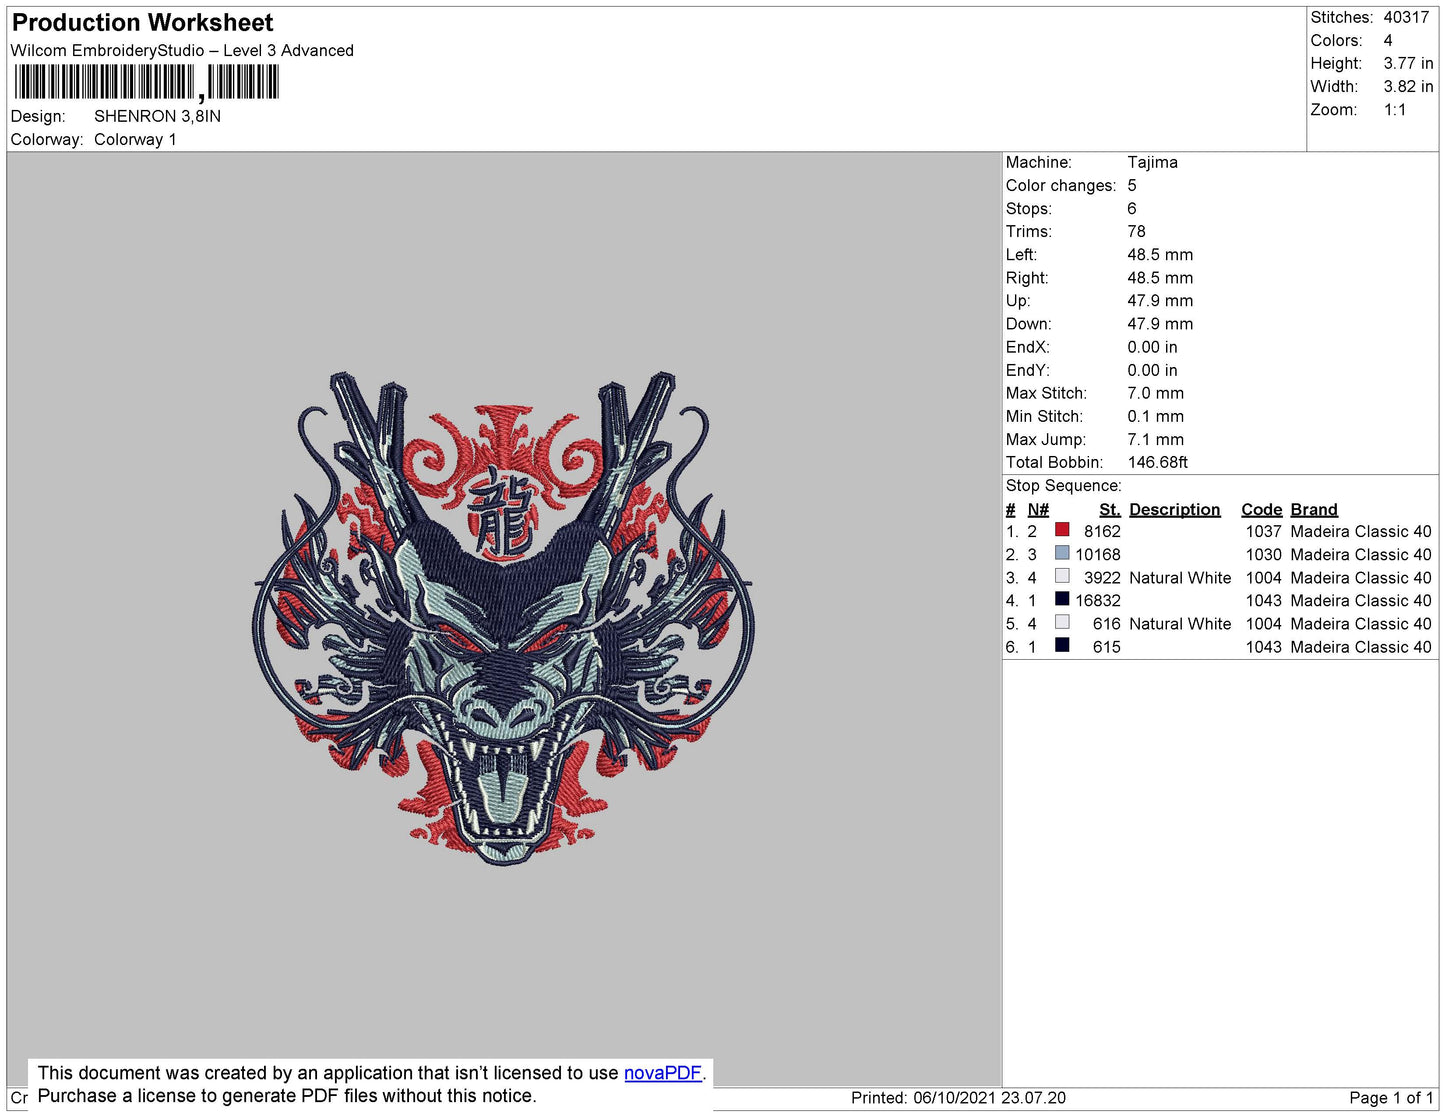The width and height of the screenshot is (1445, 1117).
Task: Select the 'Wilcom EmbroideryStudio – Level 3 Advanced' text
Action: [x=182, y=51]
